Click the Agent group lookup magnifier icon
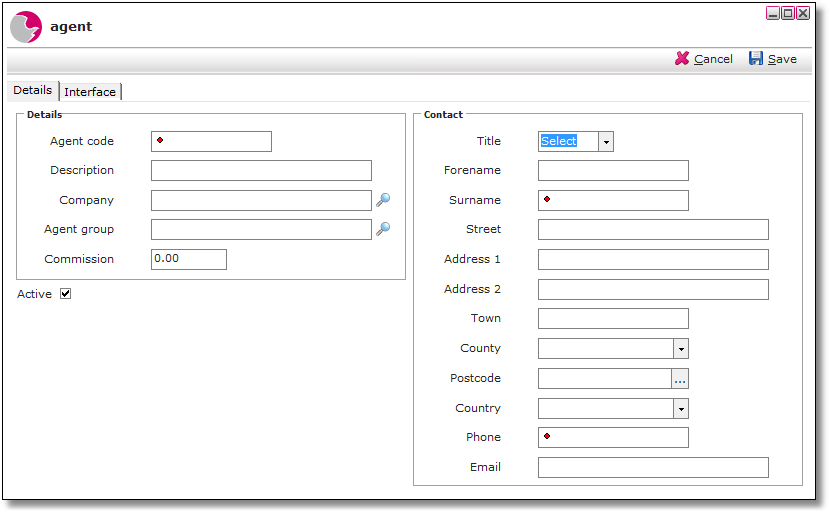This screenshot has width=830, height=514. point(383,229)
